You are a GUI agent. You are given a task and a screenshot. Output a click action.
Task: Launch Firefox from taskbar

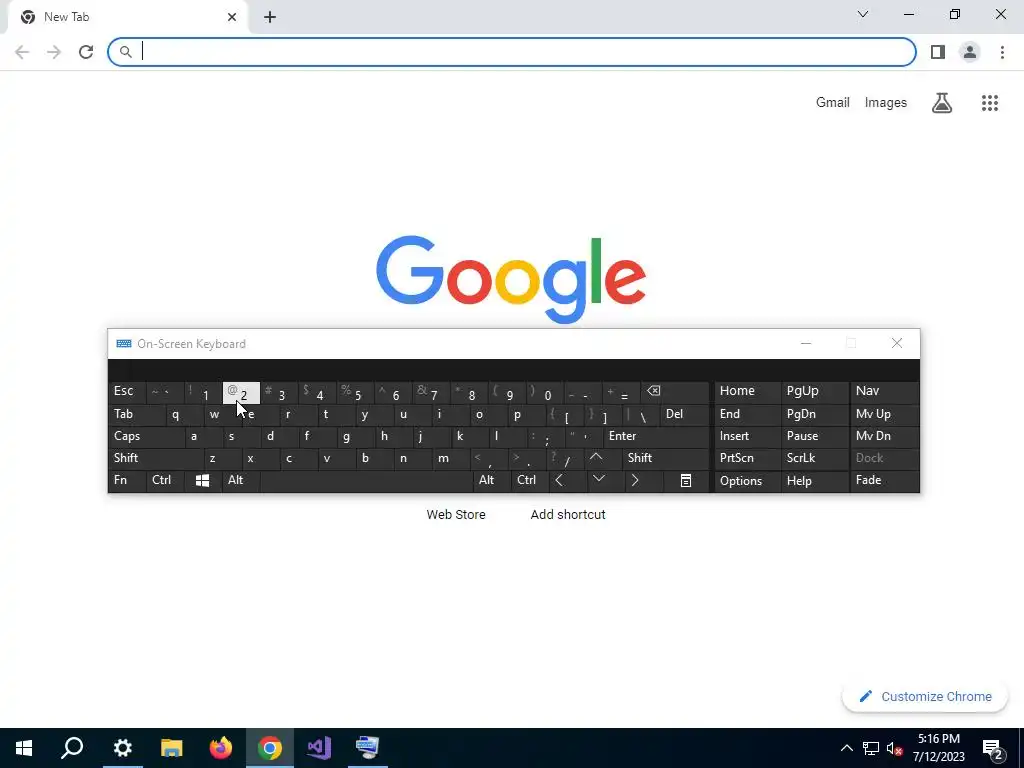[221, 748]
